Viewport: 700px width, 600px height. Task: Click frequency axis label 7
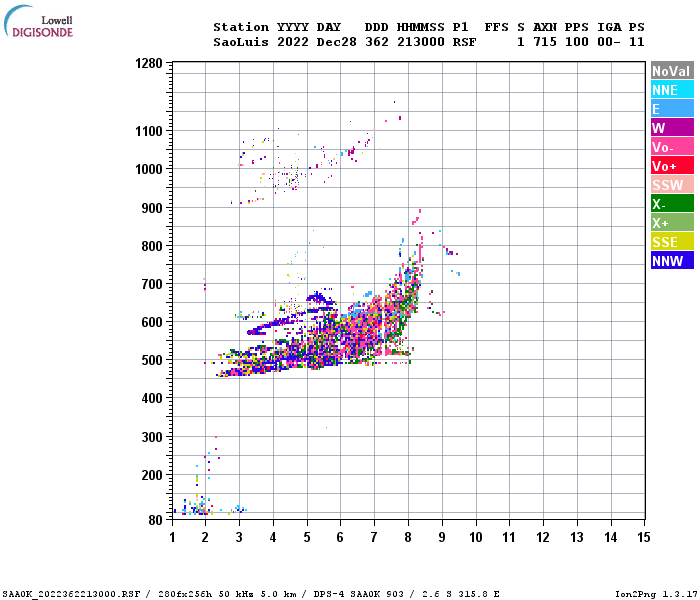374,537
